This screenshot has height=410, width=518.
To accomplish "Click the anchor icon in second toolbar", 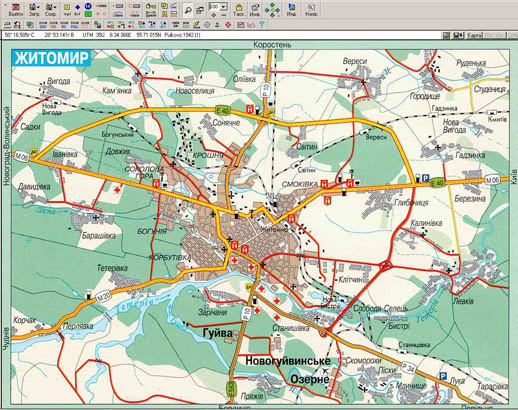I will coord(217,25).
